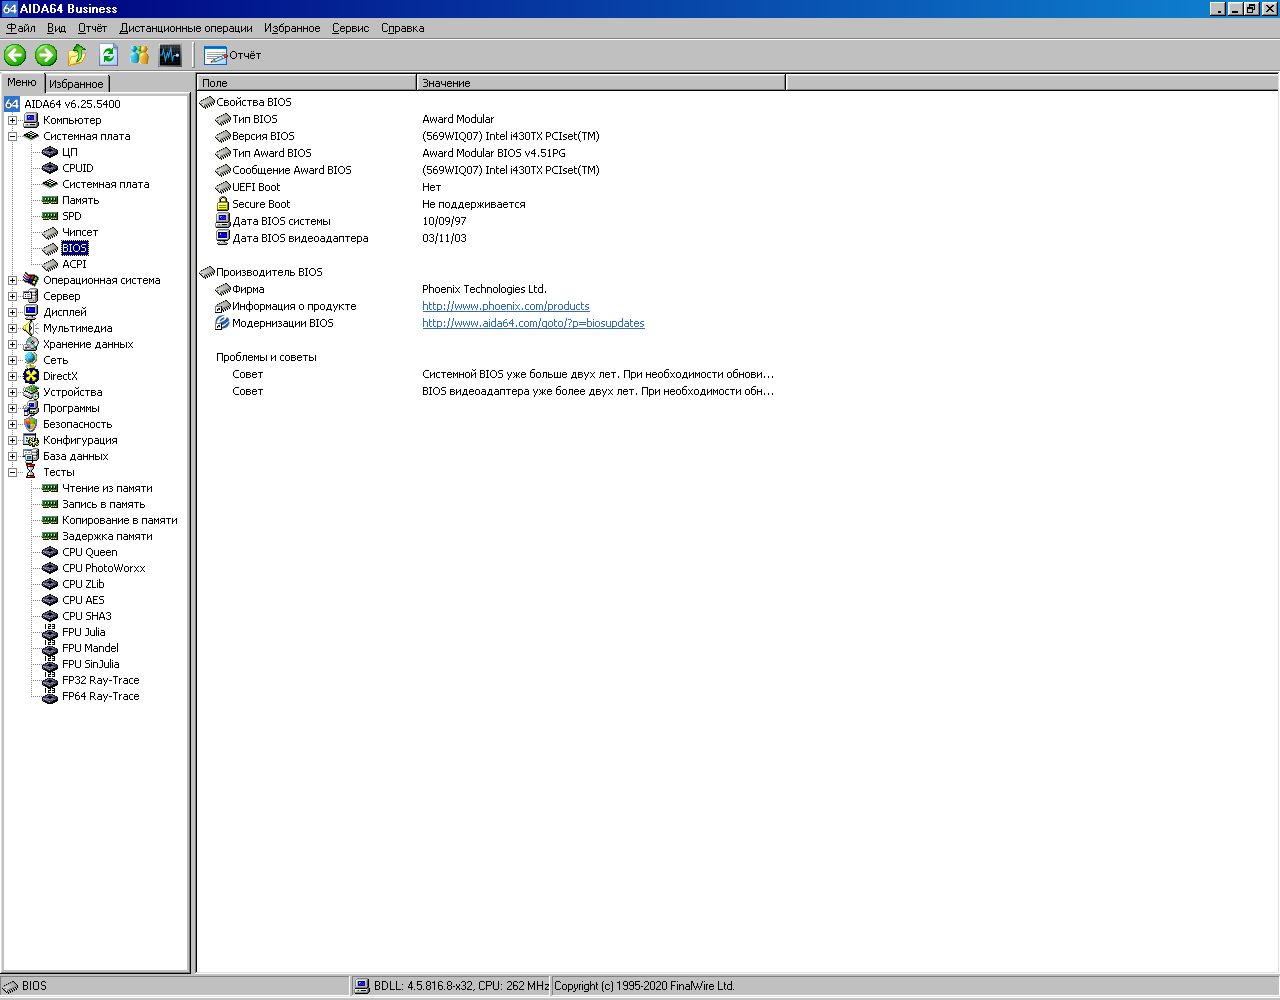Click the Отчёт toolbar button
This screenshot has width=1280, height=1000.
click(232, 55)
